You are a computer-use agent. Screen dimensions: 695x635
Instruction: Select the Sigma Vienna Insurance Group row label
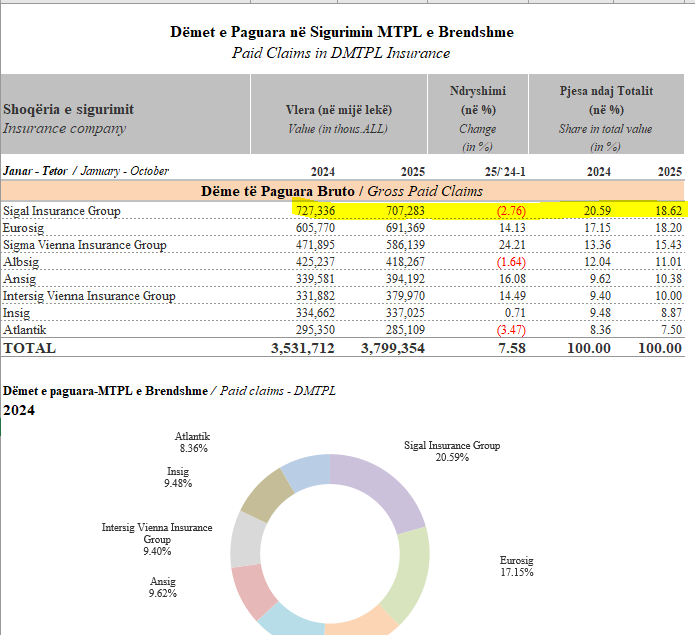click(x=85, y=245)
